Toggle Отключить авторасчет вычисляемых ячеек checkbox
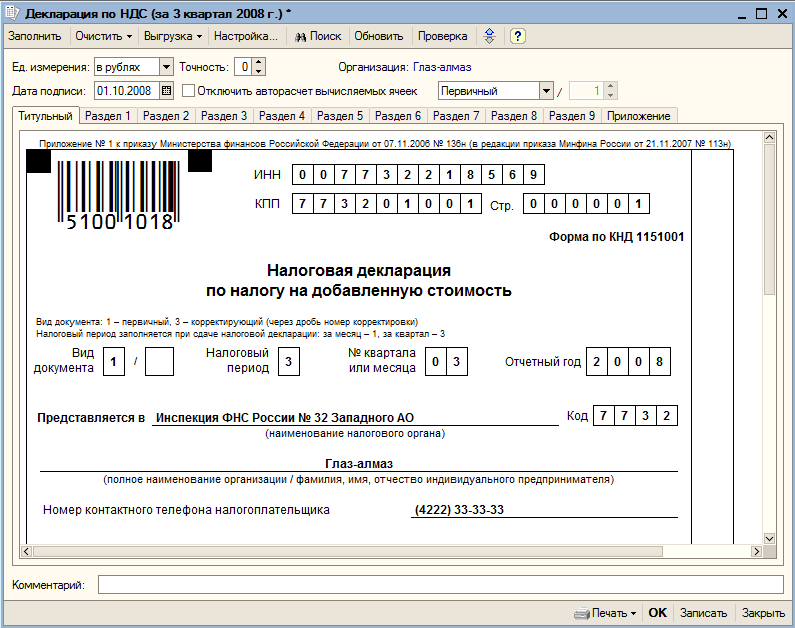 188,91
